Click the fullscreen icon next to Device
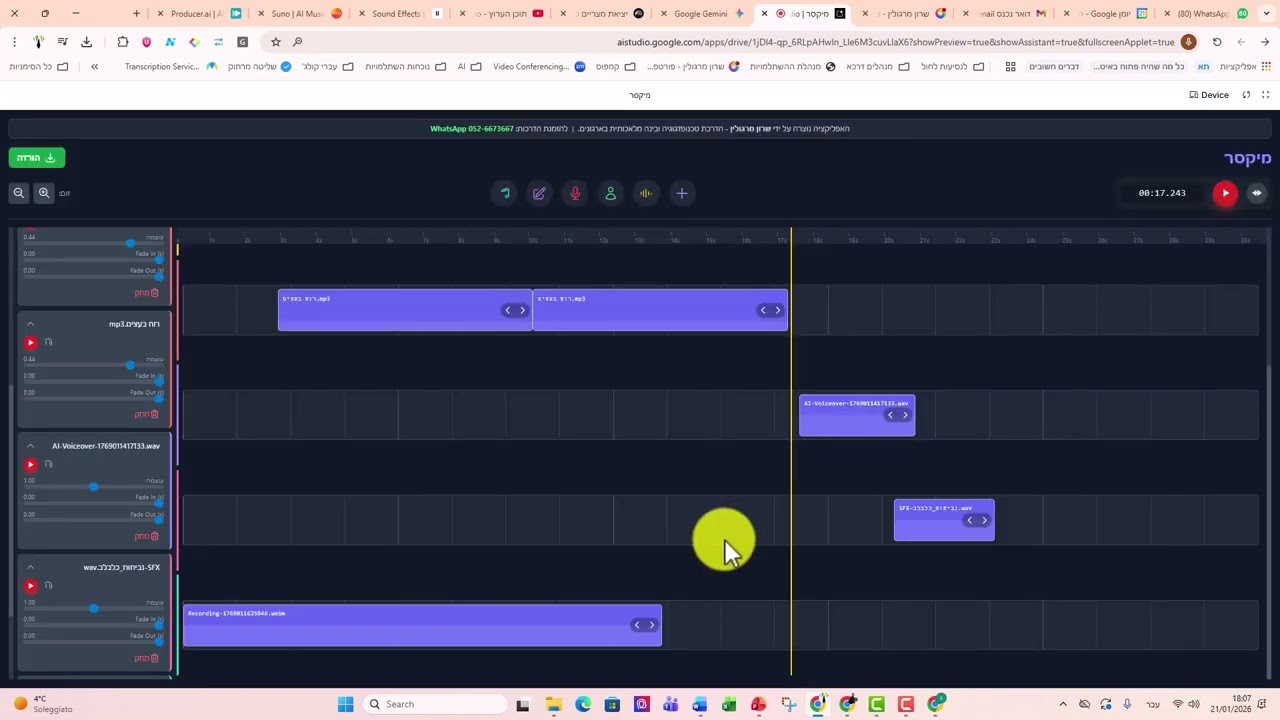 pos(1265,95)
